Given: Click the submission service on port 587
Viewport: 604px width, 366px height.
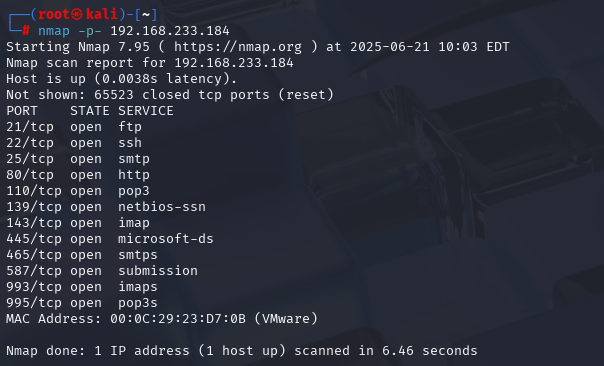Looking at the screenshot, I should 158,271.
